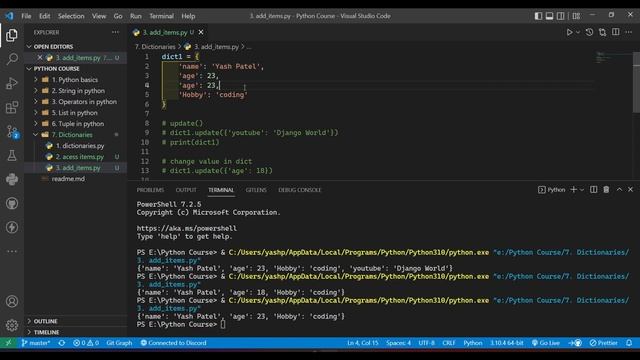Close add_items.py in Open Editors
This screenshot has width=640, height=360.
tap(40, 58)
